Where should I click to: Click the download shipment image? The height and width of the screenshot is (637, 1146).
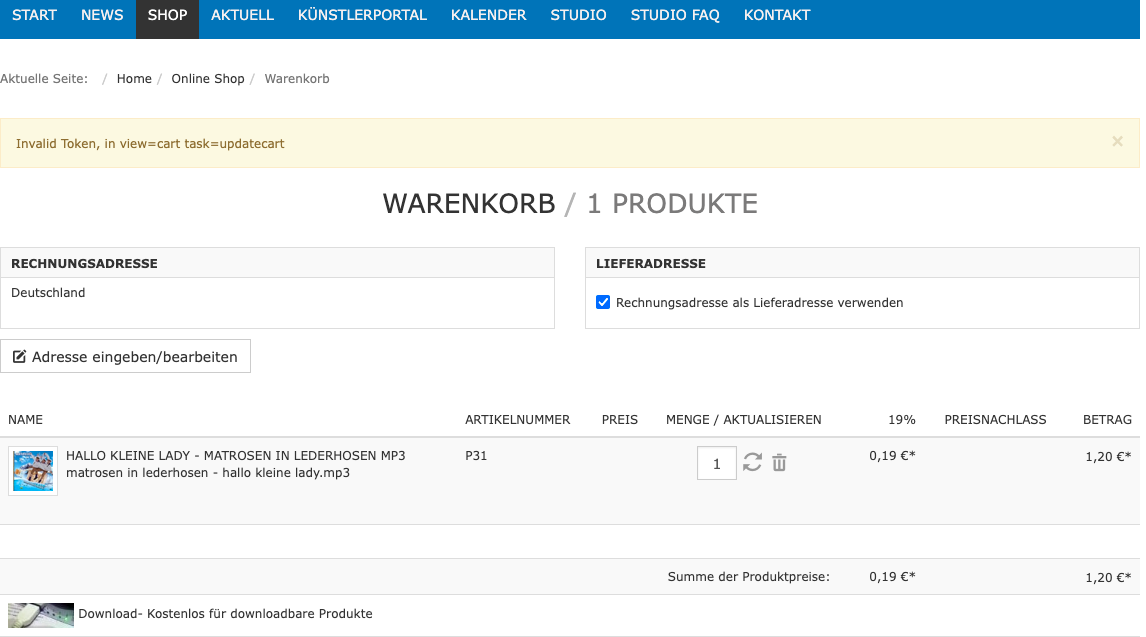(x=41, y=614)
